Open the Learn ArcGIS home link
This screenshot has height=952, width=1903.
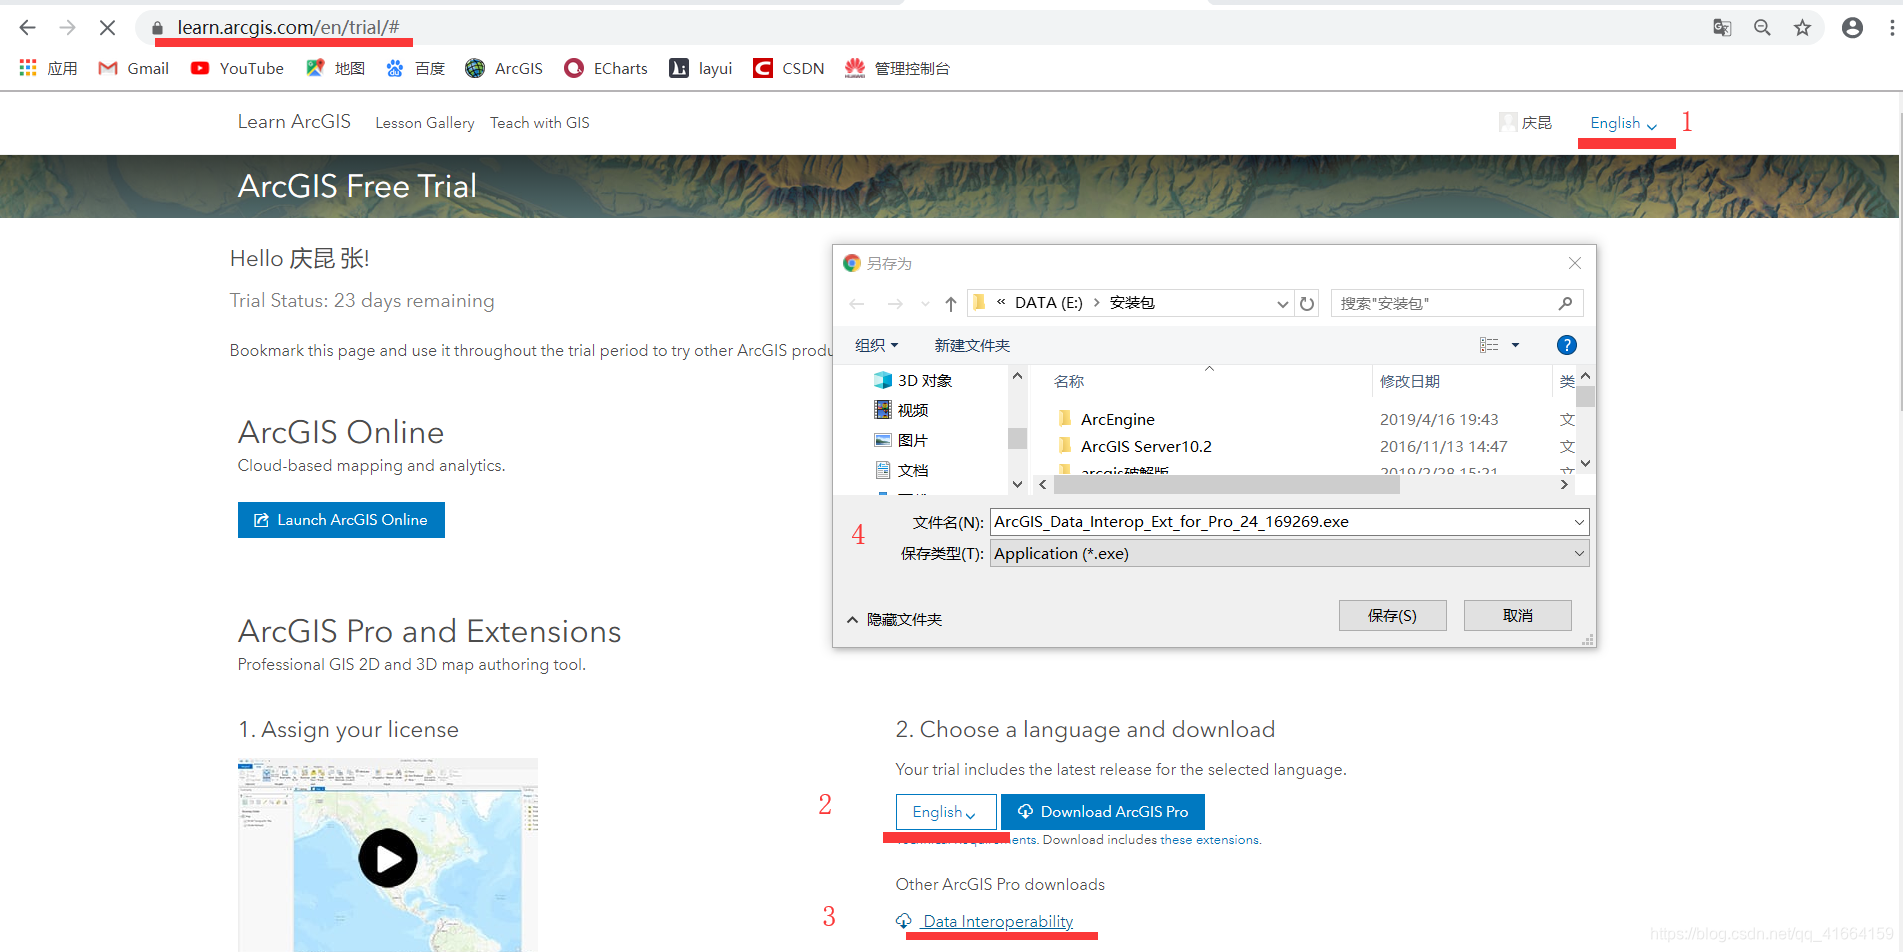pyautogui.click(x=294, y=122)
